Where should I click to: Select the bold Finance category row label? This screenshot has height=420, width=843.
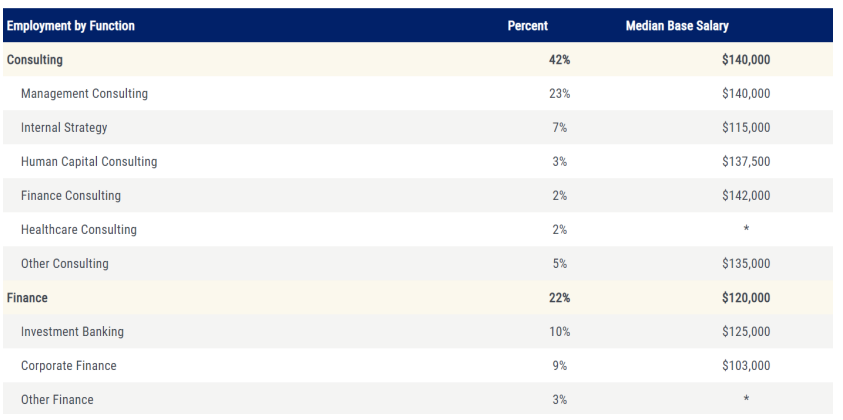29,298
